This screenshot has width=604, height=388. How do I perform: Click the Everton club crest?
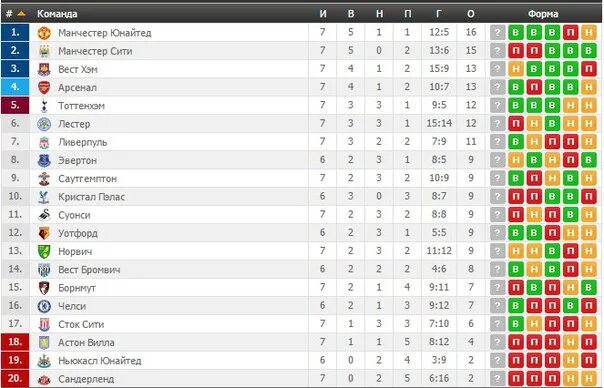point(44,160)
